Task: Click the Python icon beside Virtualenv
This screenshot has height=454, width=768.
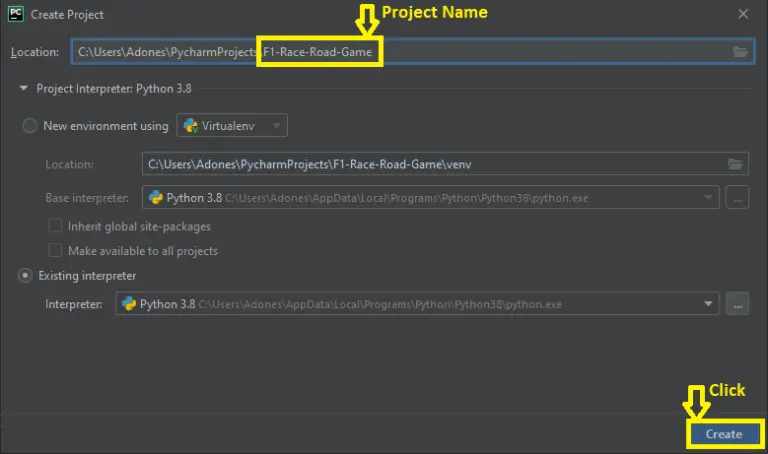Action: [x=190, y=126]
